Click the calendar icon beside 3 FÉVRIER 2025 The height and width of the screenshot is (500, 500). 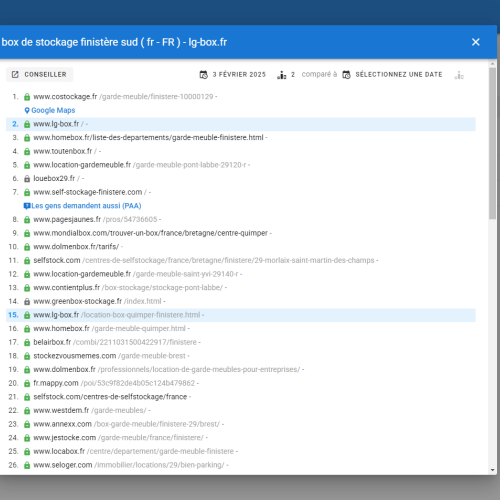(204, 75)
